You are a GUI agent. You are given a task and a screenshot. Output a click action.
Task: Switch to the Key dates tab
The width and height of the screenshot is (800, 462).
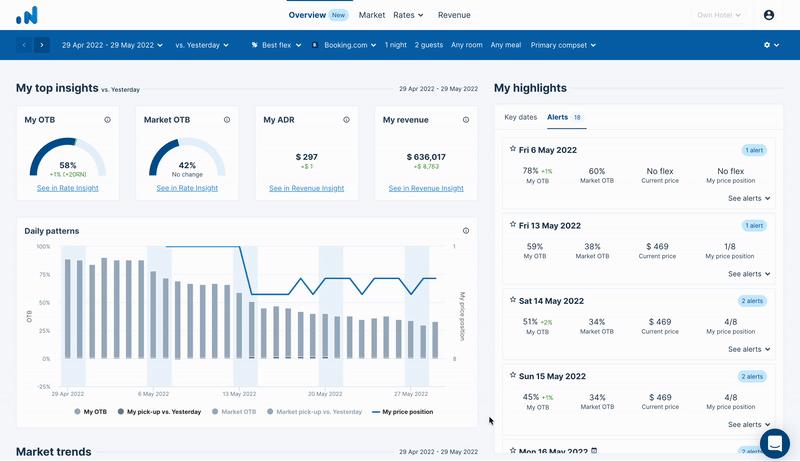[520, 117]
